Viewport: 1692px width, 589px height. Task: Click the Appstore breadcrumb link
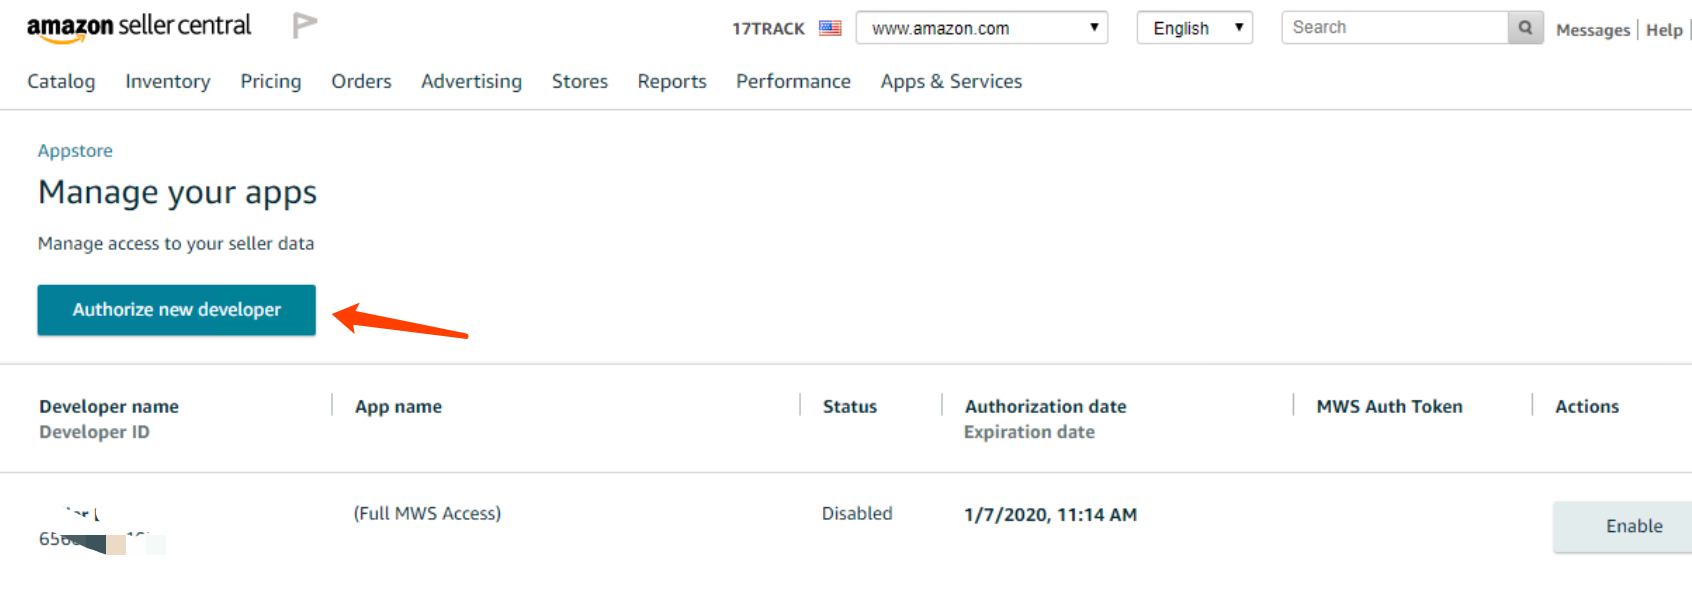click(75, 151)
